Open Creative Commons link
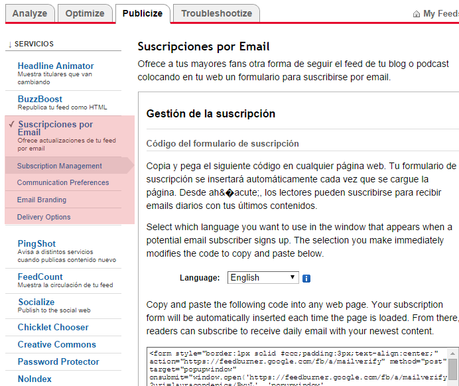The height and width of the screenshot is (386, 459). [x=57, y=345]
